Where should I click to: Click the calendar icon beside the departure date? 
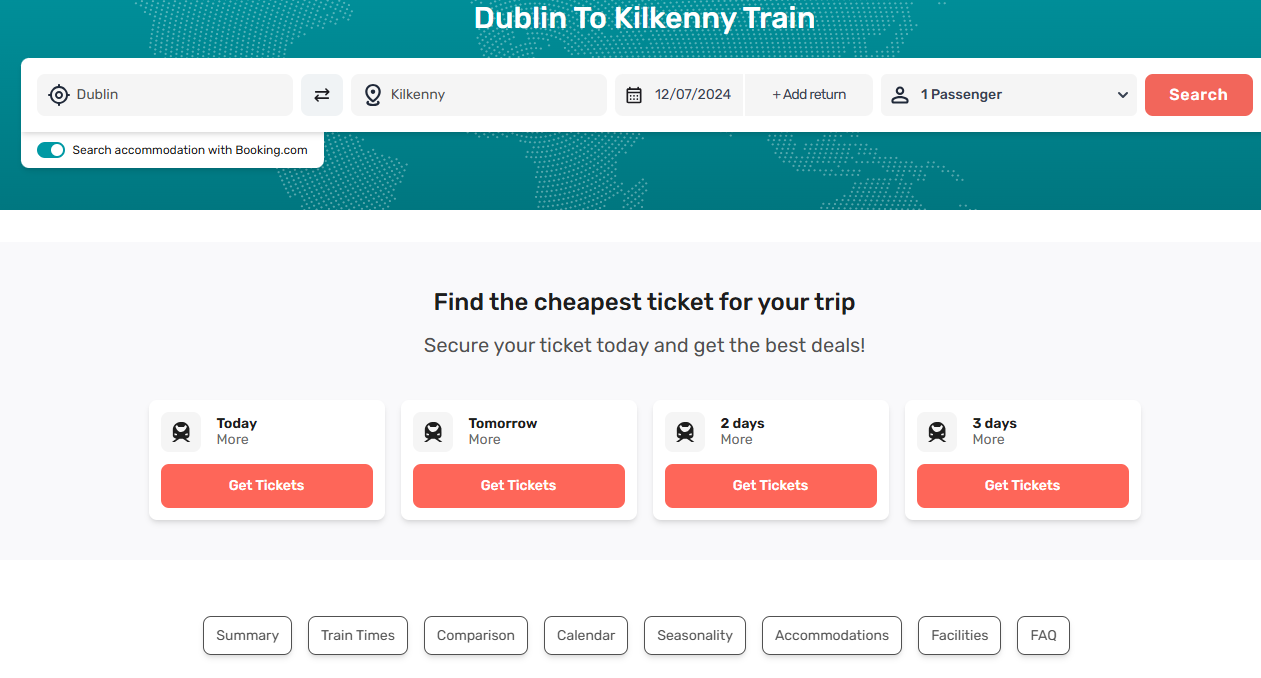(634, 95)
